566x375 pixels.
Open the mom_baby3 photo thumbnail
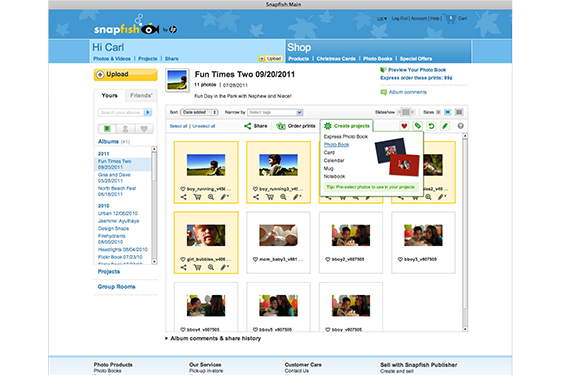[x=278, y=235]
